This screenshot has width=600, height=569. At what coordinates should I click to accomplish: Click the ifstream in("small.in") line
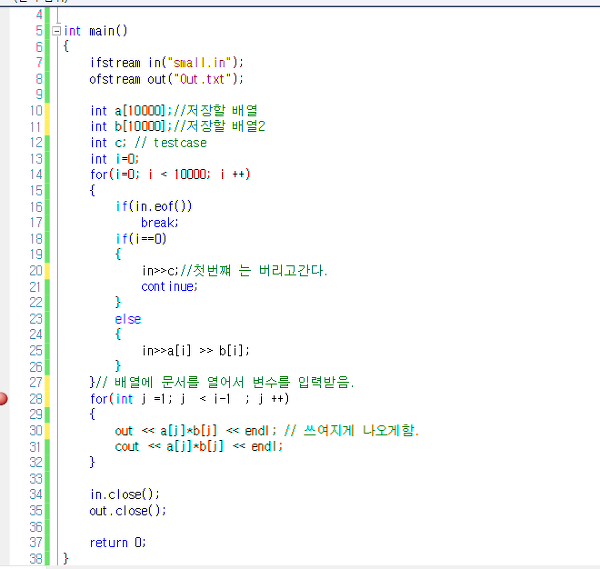click(x=166, y=62)
